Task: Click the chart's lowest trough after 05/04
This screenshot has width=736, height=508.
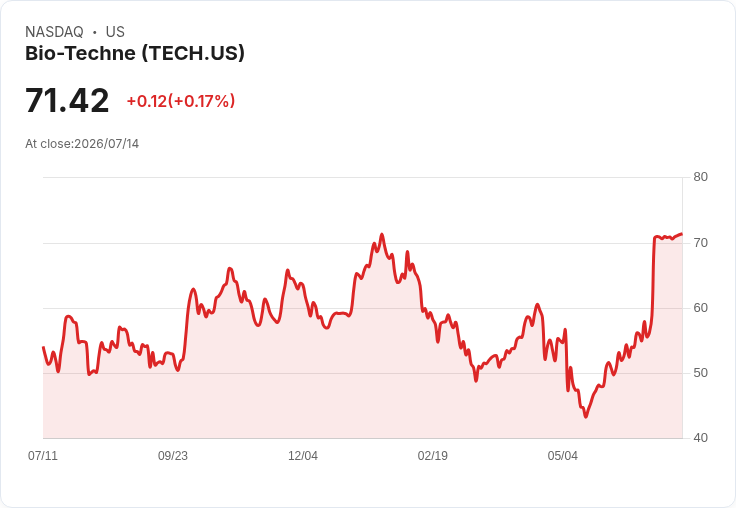Action: [x=585, y=416]
